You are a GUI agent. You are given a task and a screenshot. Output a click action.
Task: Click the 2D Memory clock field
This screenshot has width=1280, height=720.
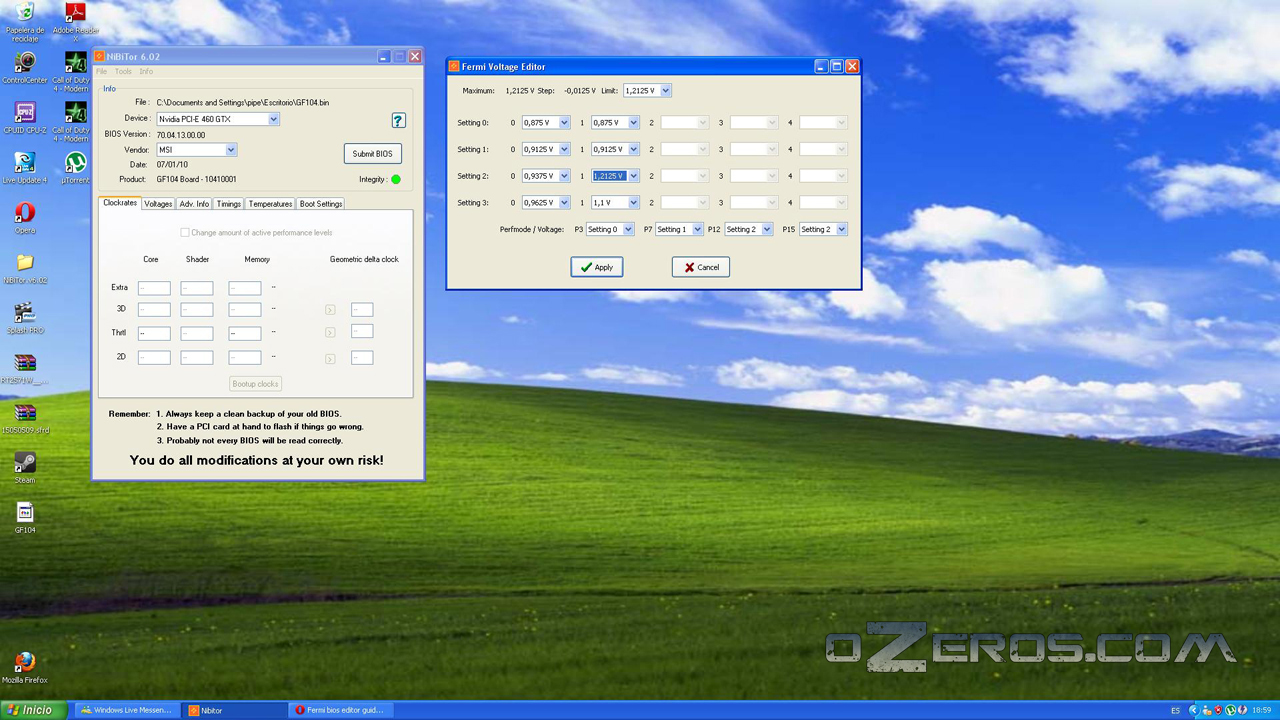245,357
